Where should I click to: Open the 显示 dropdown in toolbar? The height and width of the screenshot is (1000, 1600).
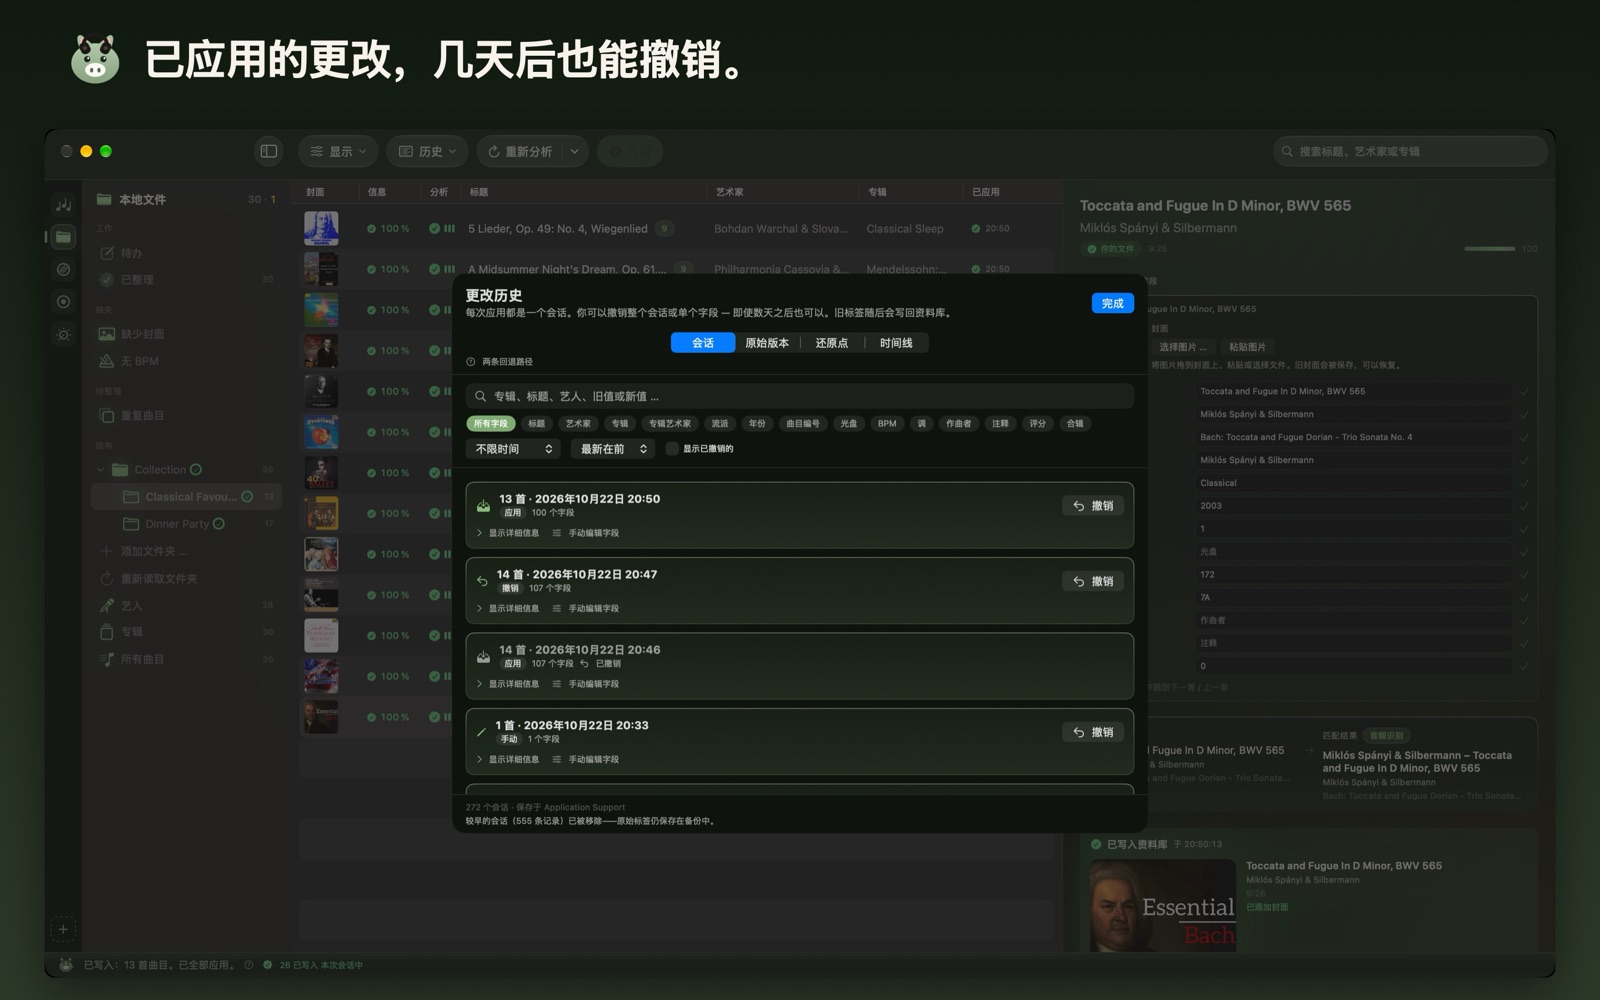click(x=338, y=151)
